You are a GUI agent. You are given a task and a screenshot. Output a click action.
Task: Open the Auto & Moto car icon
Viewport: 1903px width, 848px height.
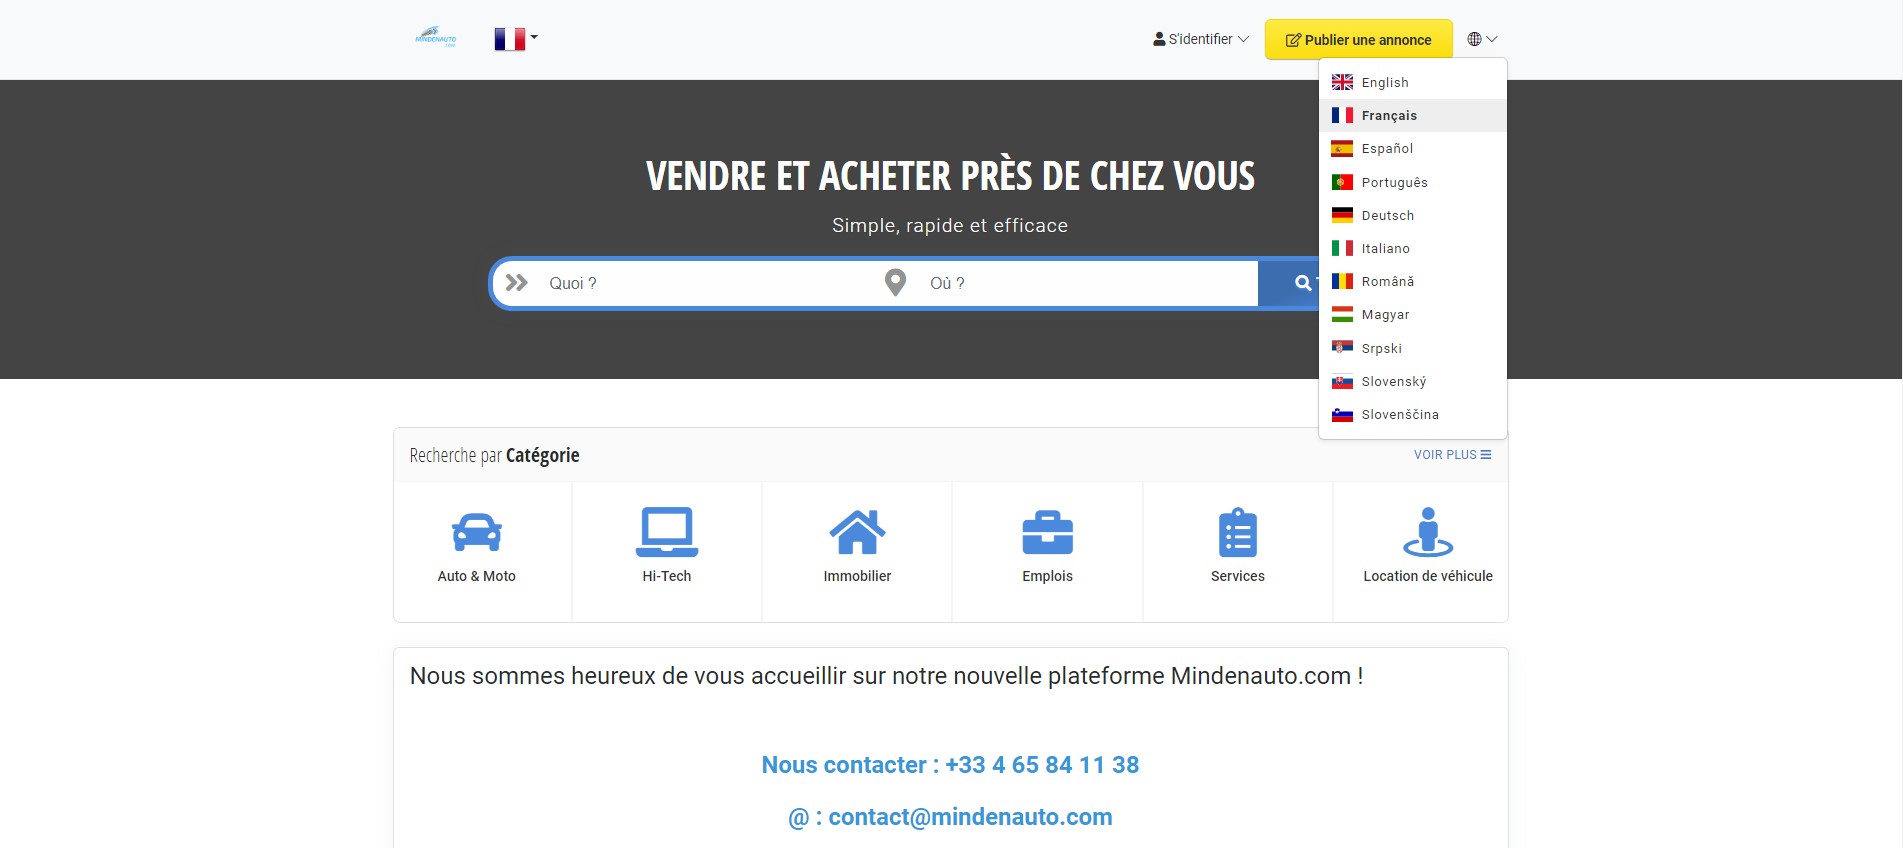[477, 532]
